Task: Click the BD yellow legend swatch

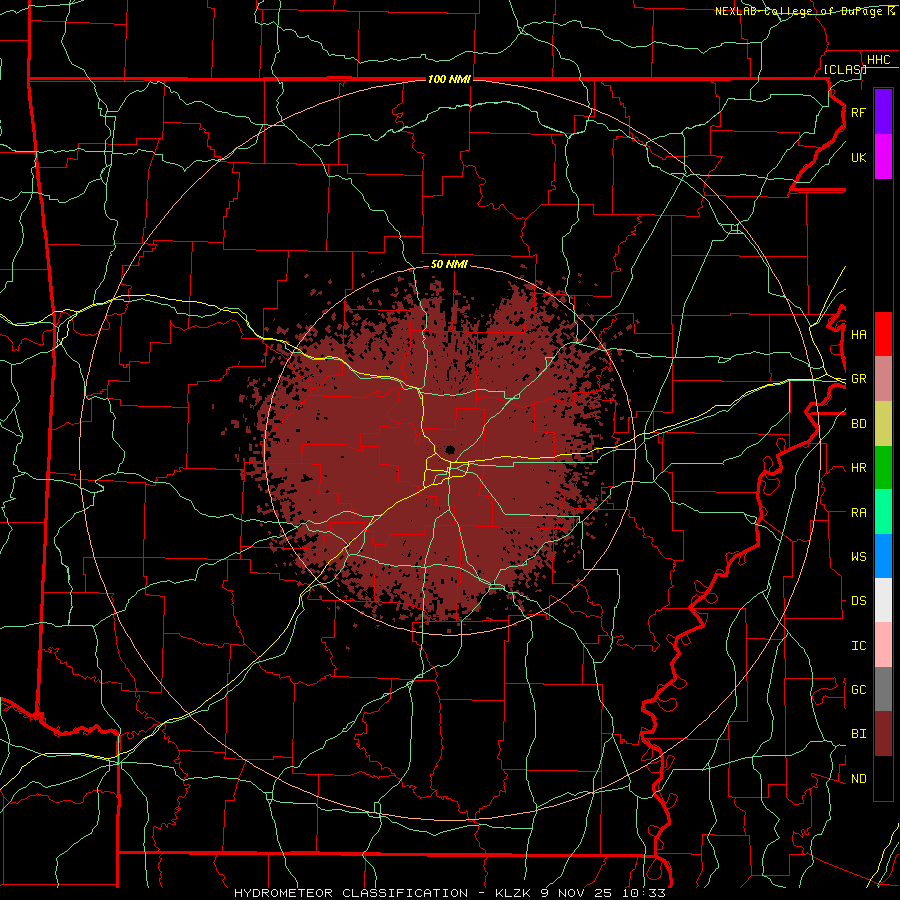Action: 883,424
